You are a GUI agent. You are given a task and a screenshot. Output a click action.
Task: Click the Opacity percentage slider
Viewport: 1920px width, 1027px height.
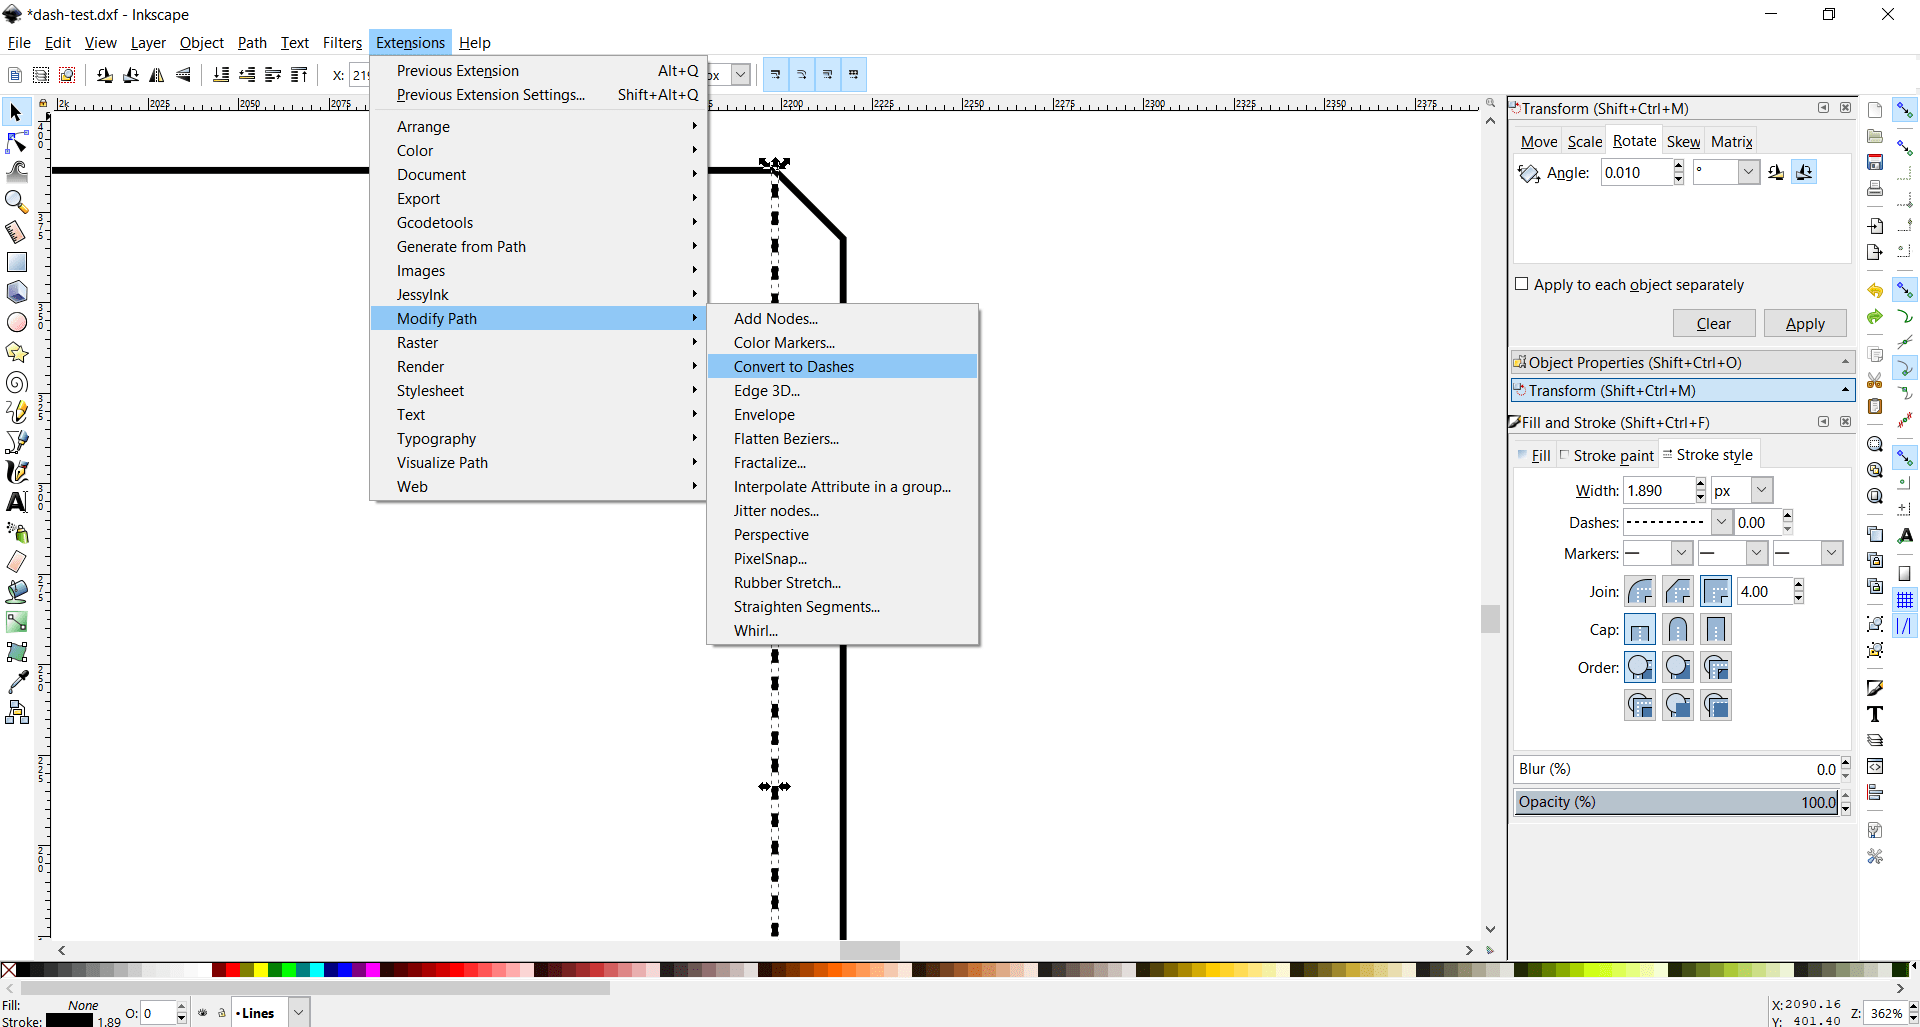(1676, 802)
